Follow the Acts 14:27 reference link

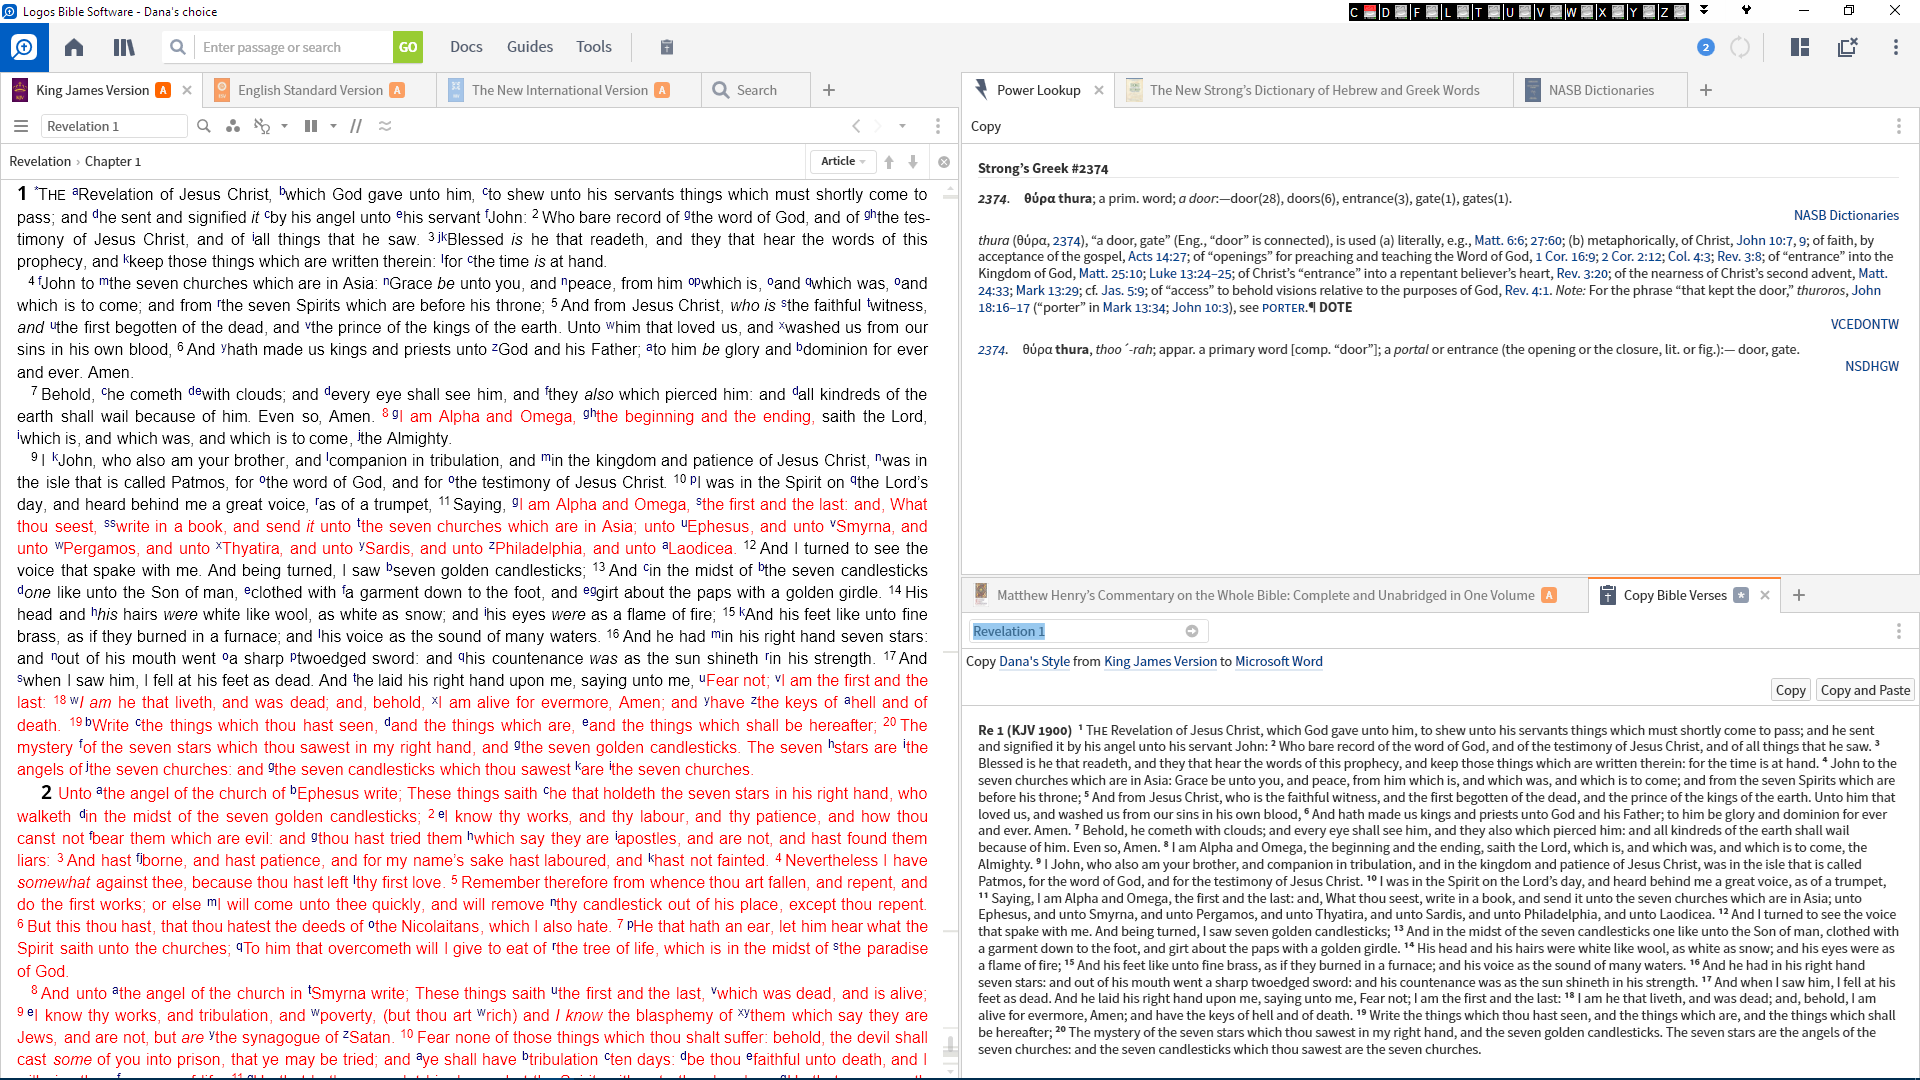click(x=1157, y=257)
